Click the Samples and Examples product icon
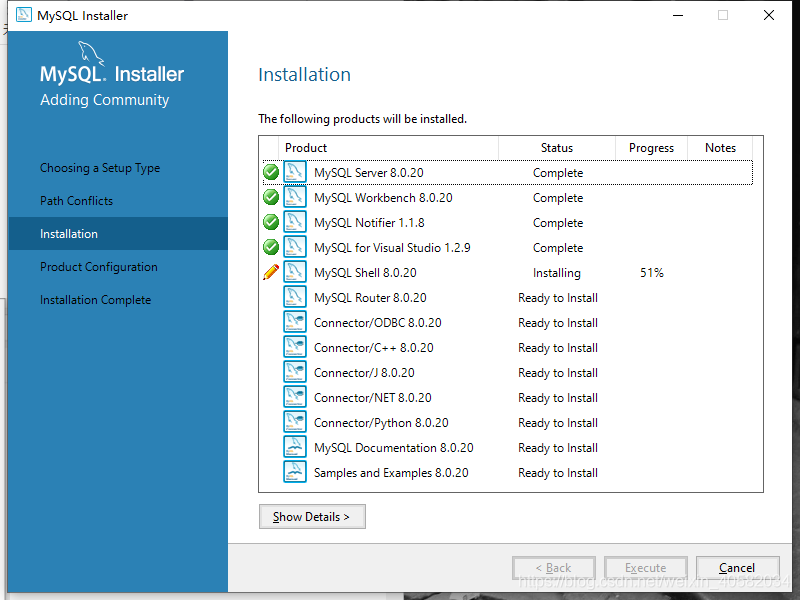800x600 pixels. pos(295,472)
